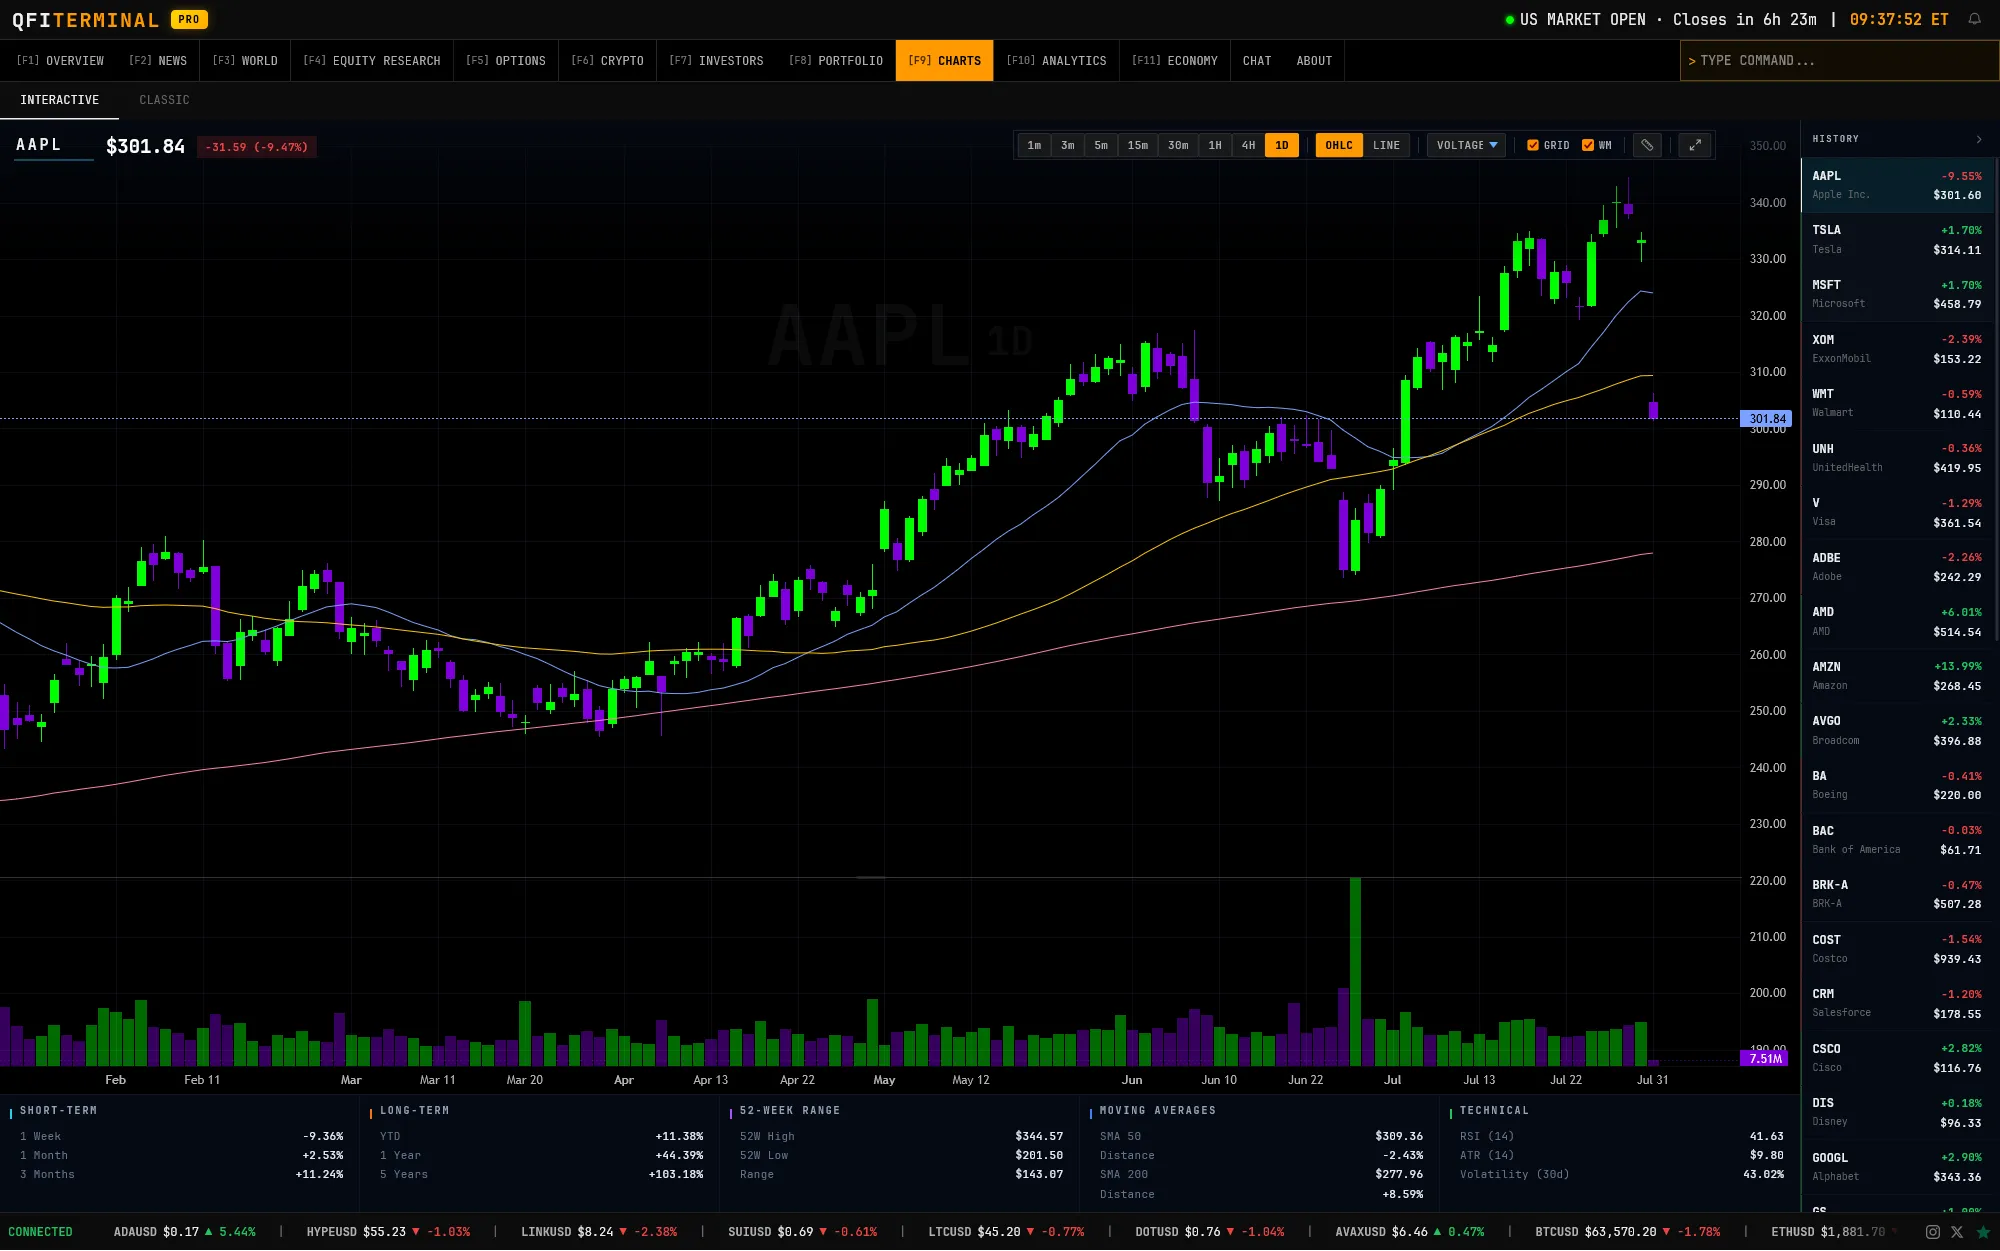
Task: Click the TYPE COMMAND input field
Action: tap(1840, 61)
